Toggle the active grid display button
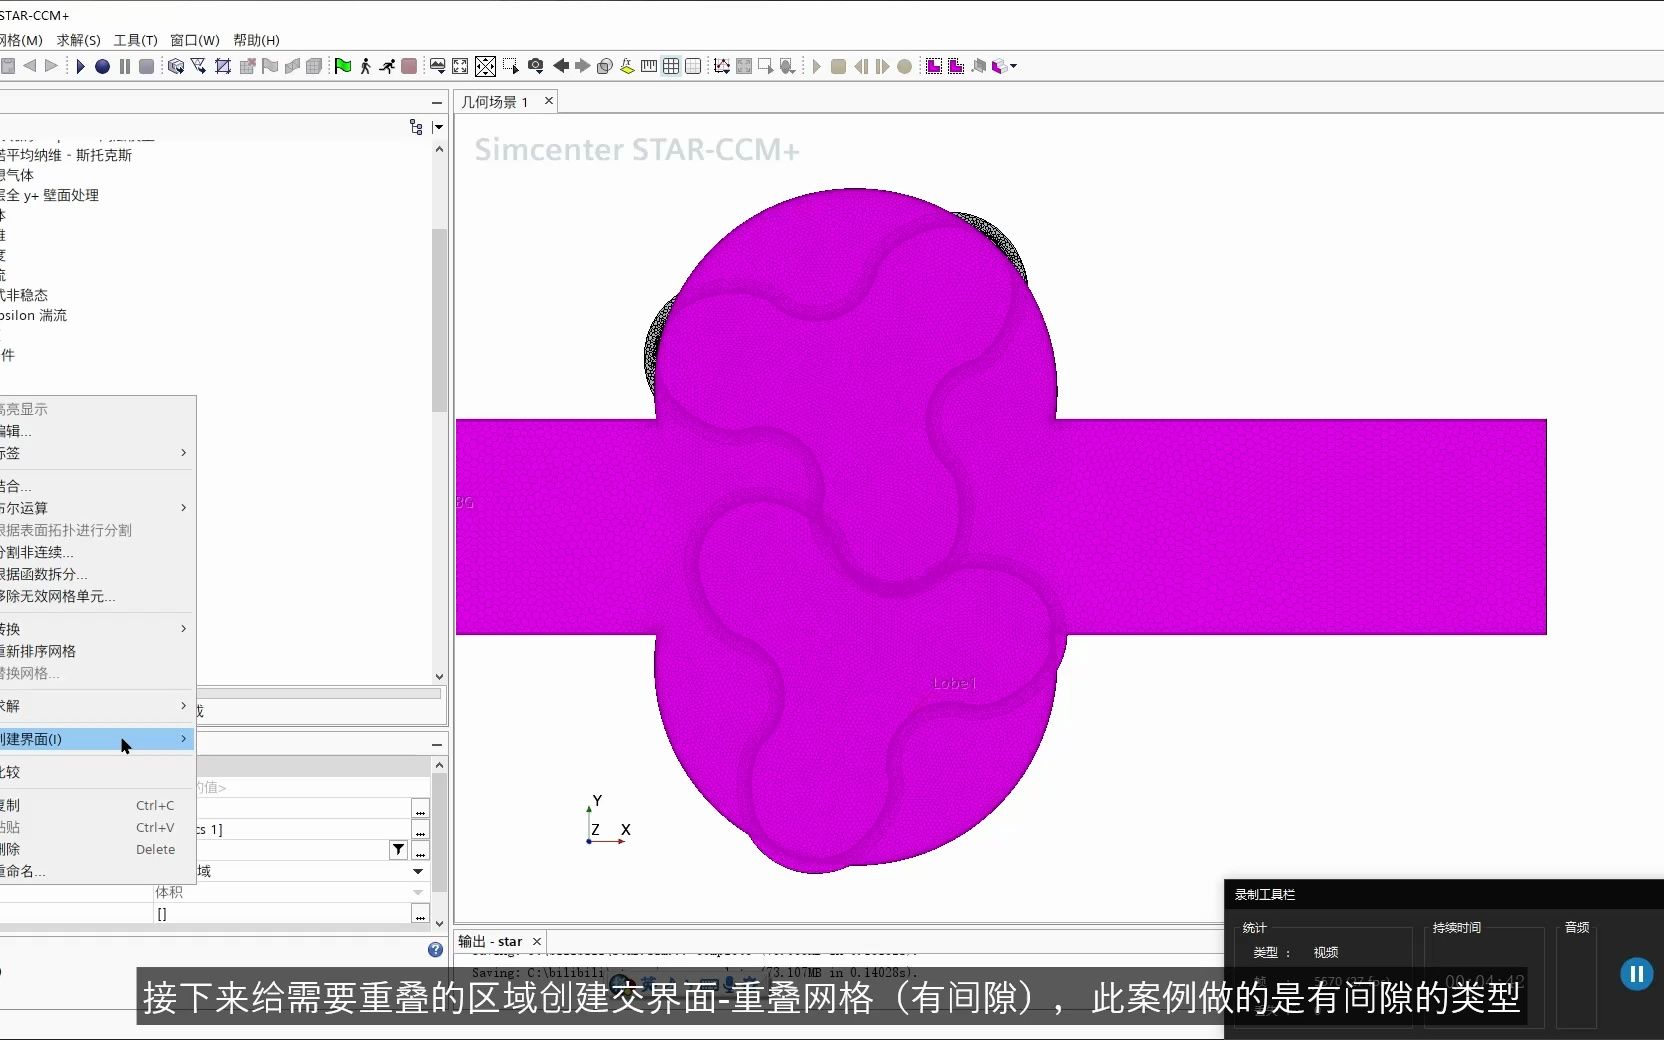The width and height of the screenshot is (1664, 1040). 671,66
